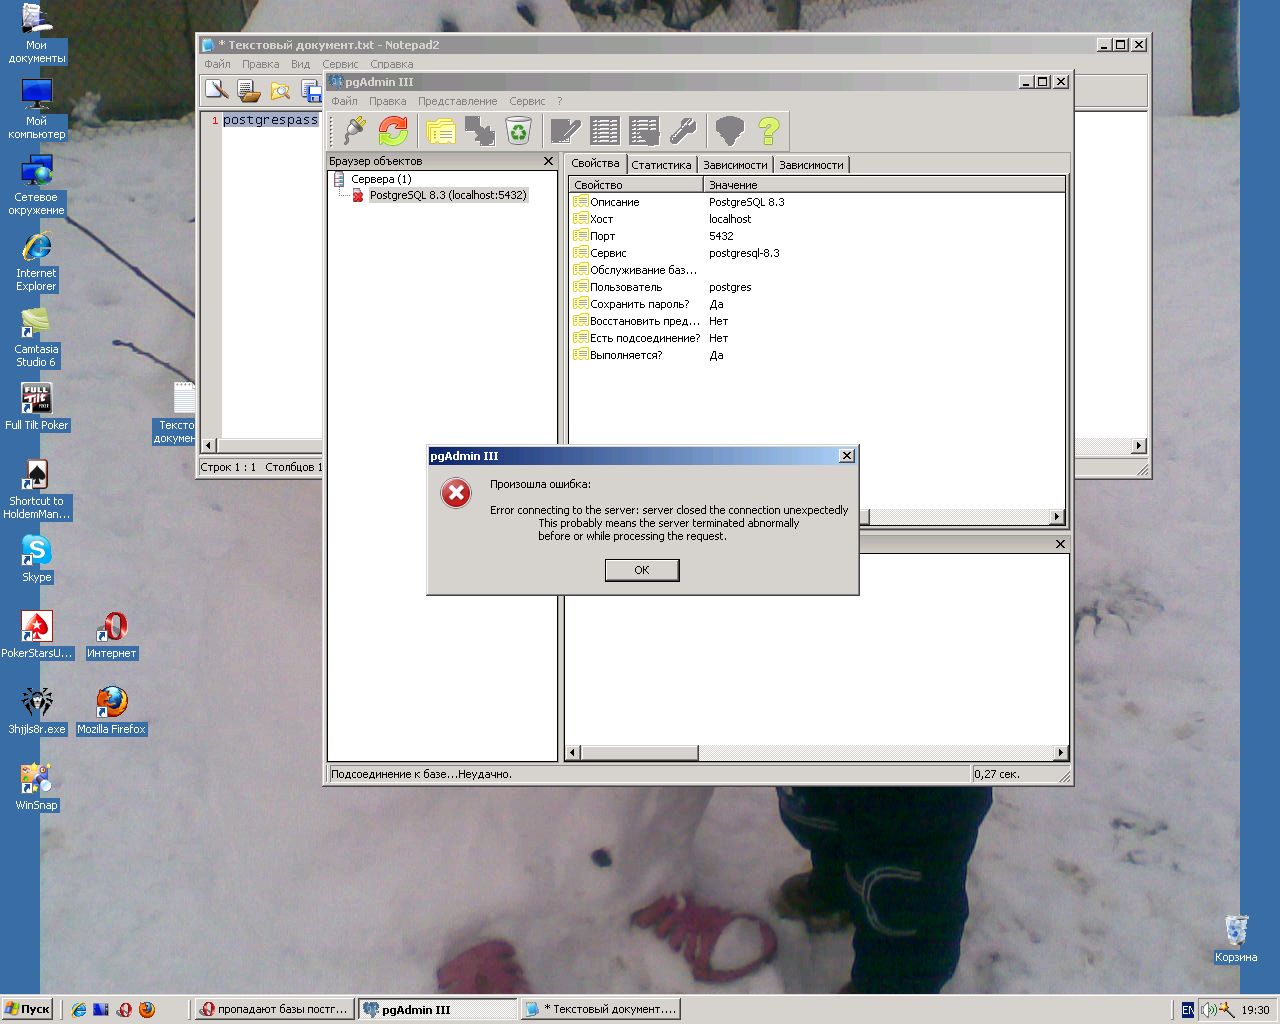Screen dimensions: 1280x1024
Task: Select the Описание property row
Action: (818, 202)
